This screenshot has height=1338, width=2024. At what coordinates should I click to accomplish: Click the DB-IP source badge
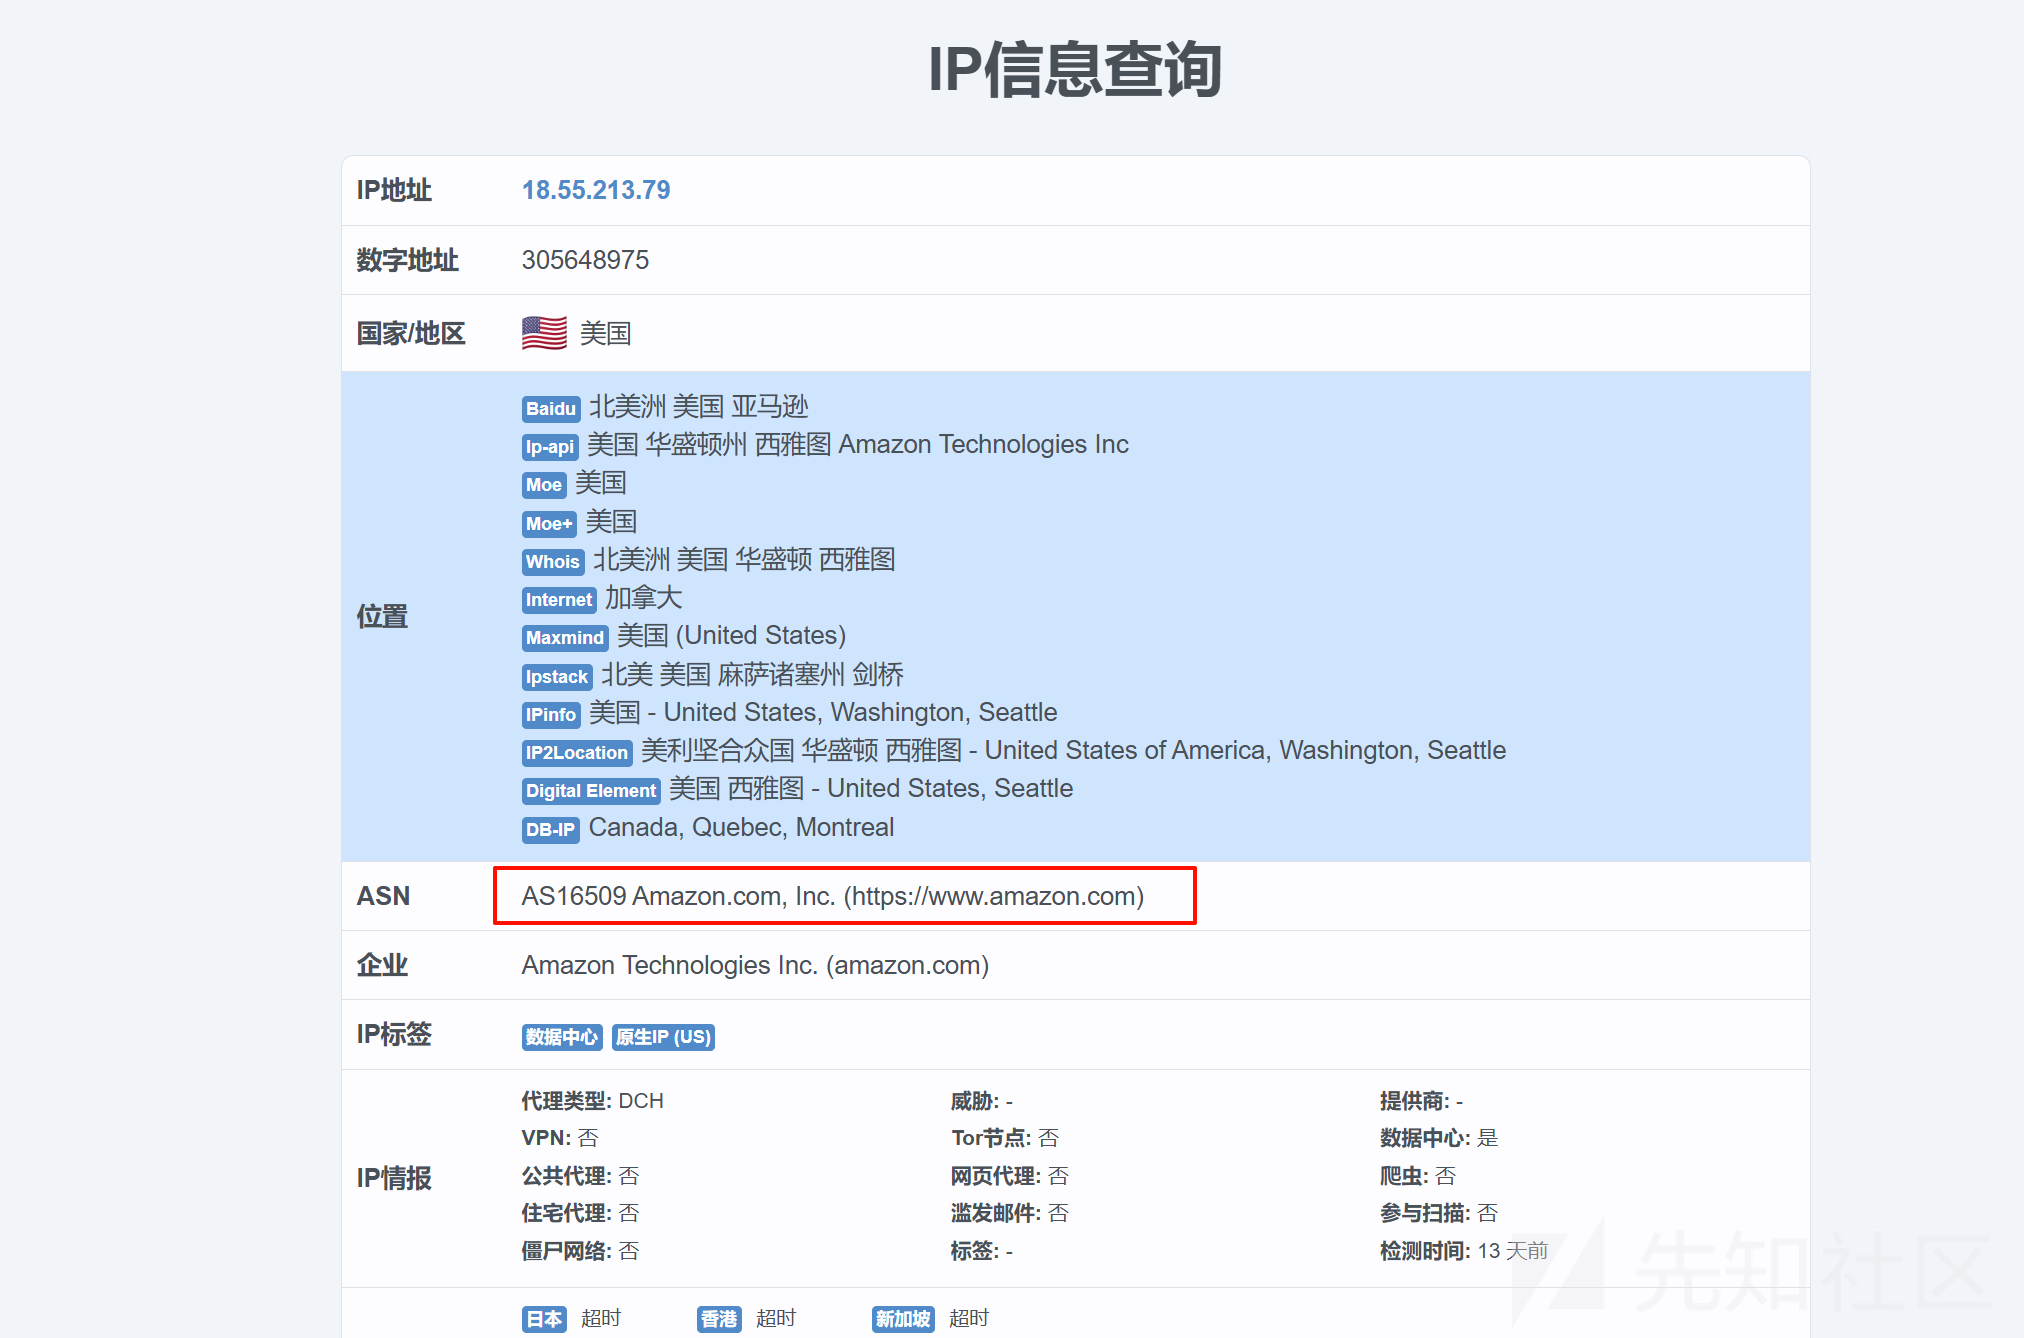click(x=551, y=830)
